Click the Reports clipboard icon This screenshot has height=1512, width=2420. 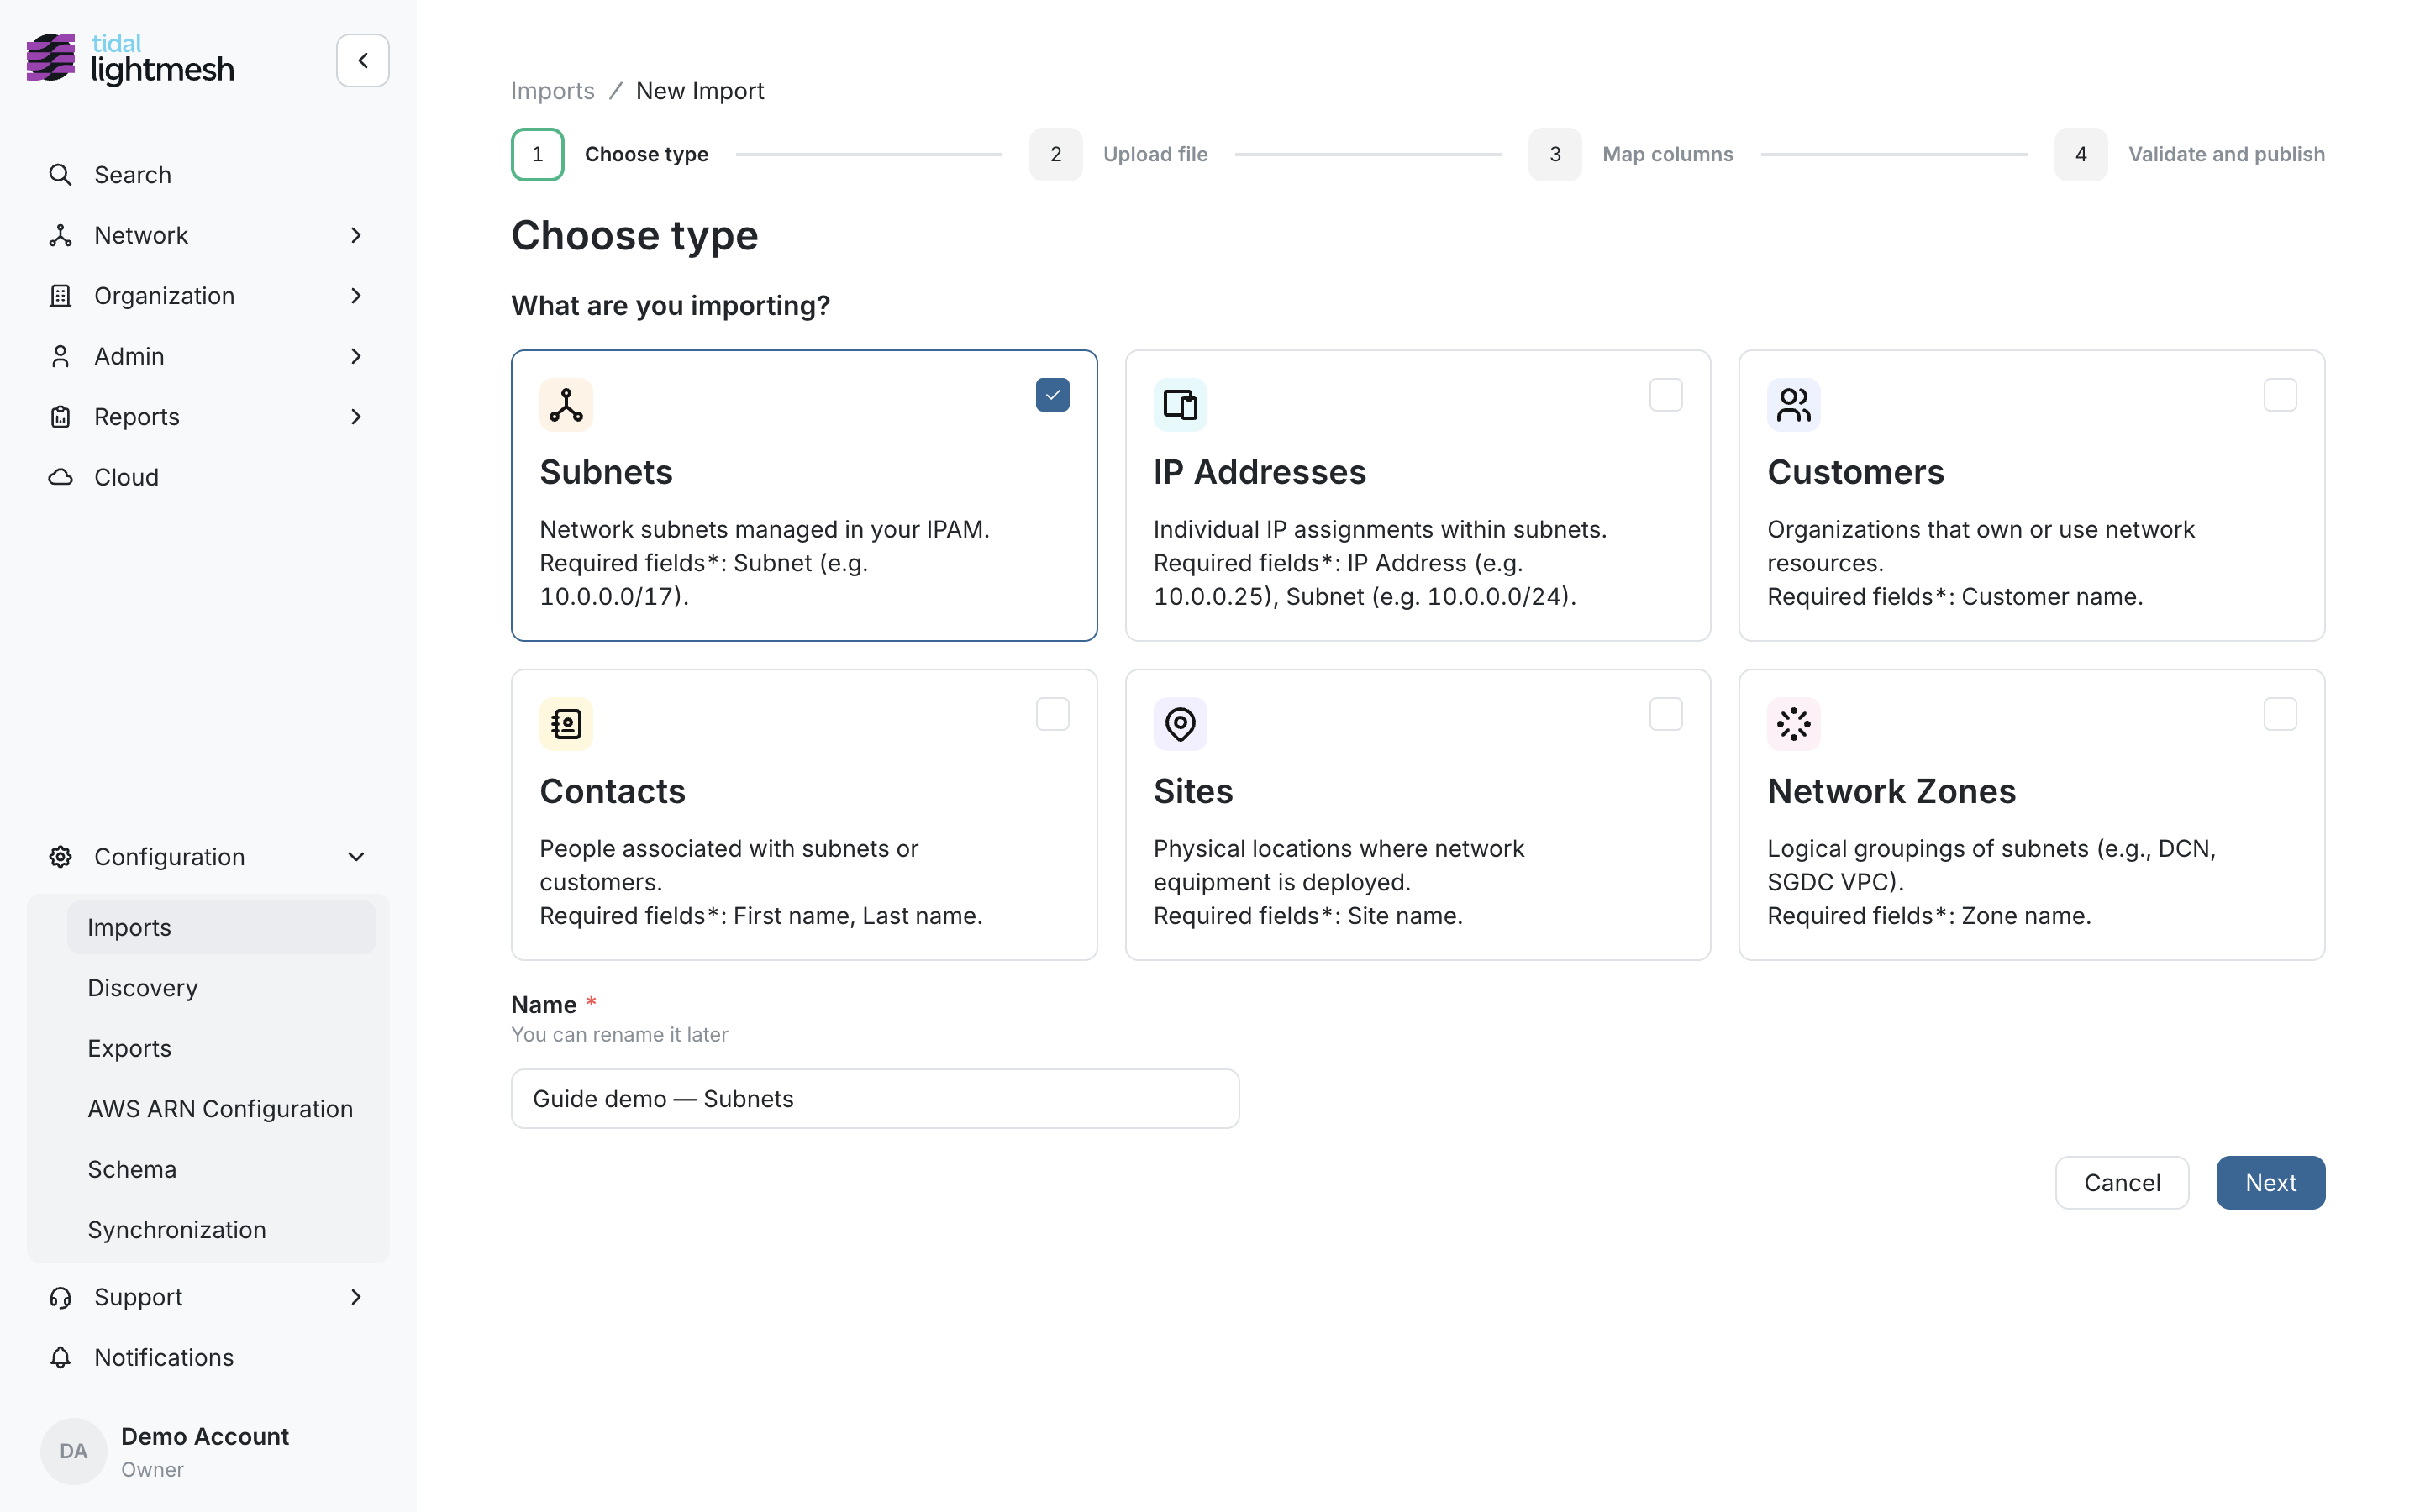point(60,417)
